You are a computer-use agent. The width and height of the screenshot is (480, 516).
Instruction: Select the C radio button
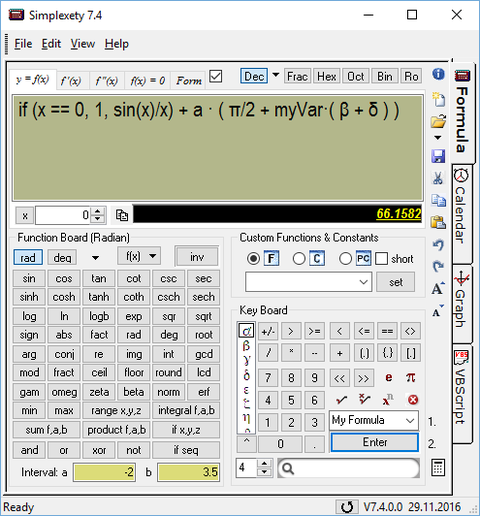tap(299, 258)
